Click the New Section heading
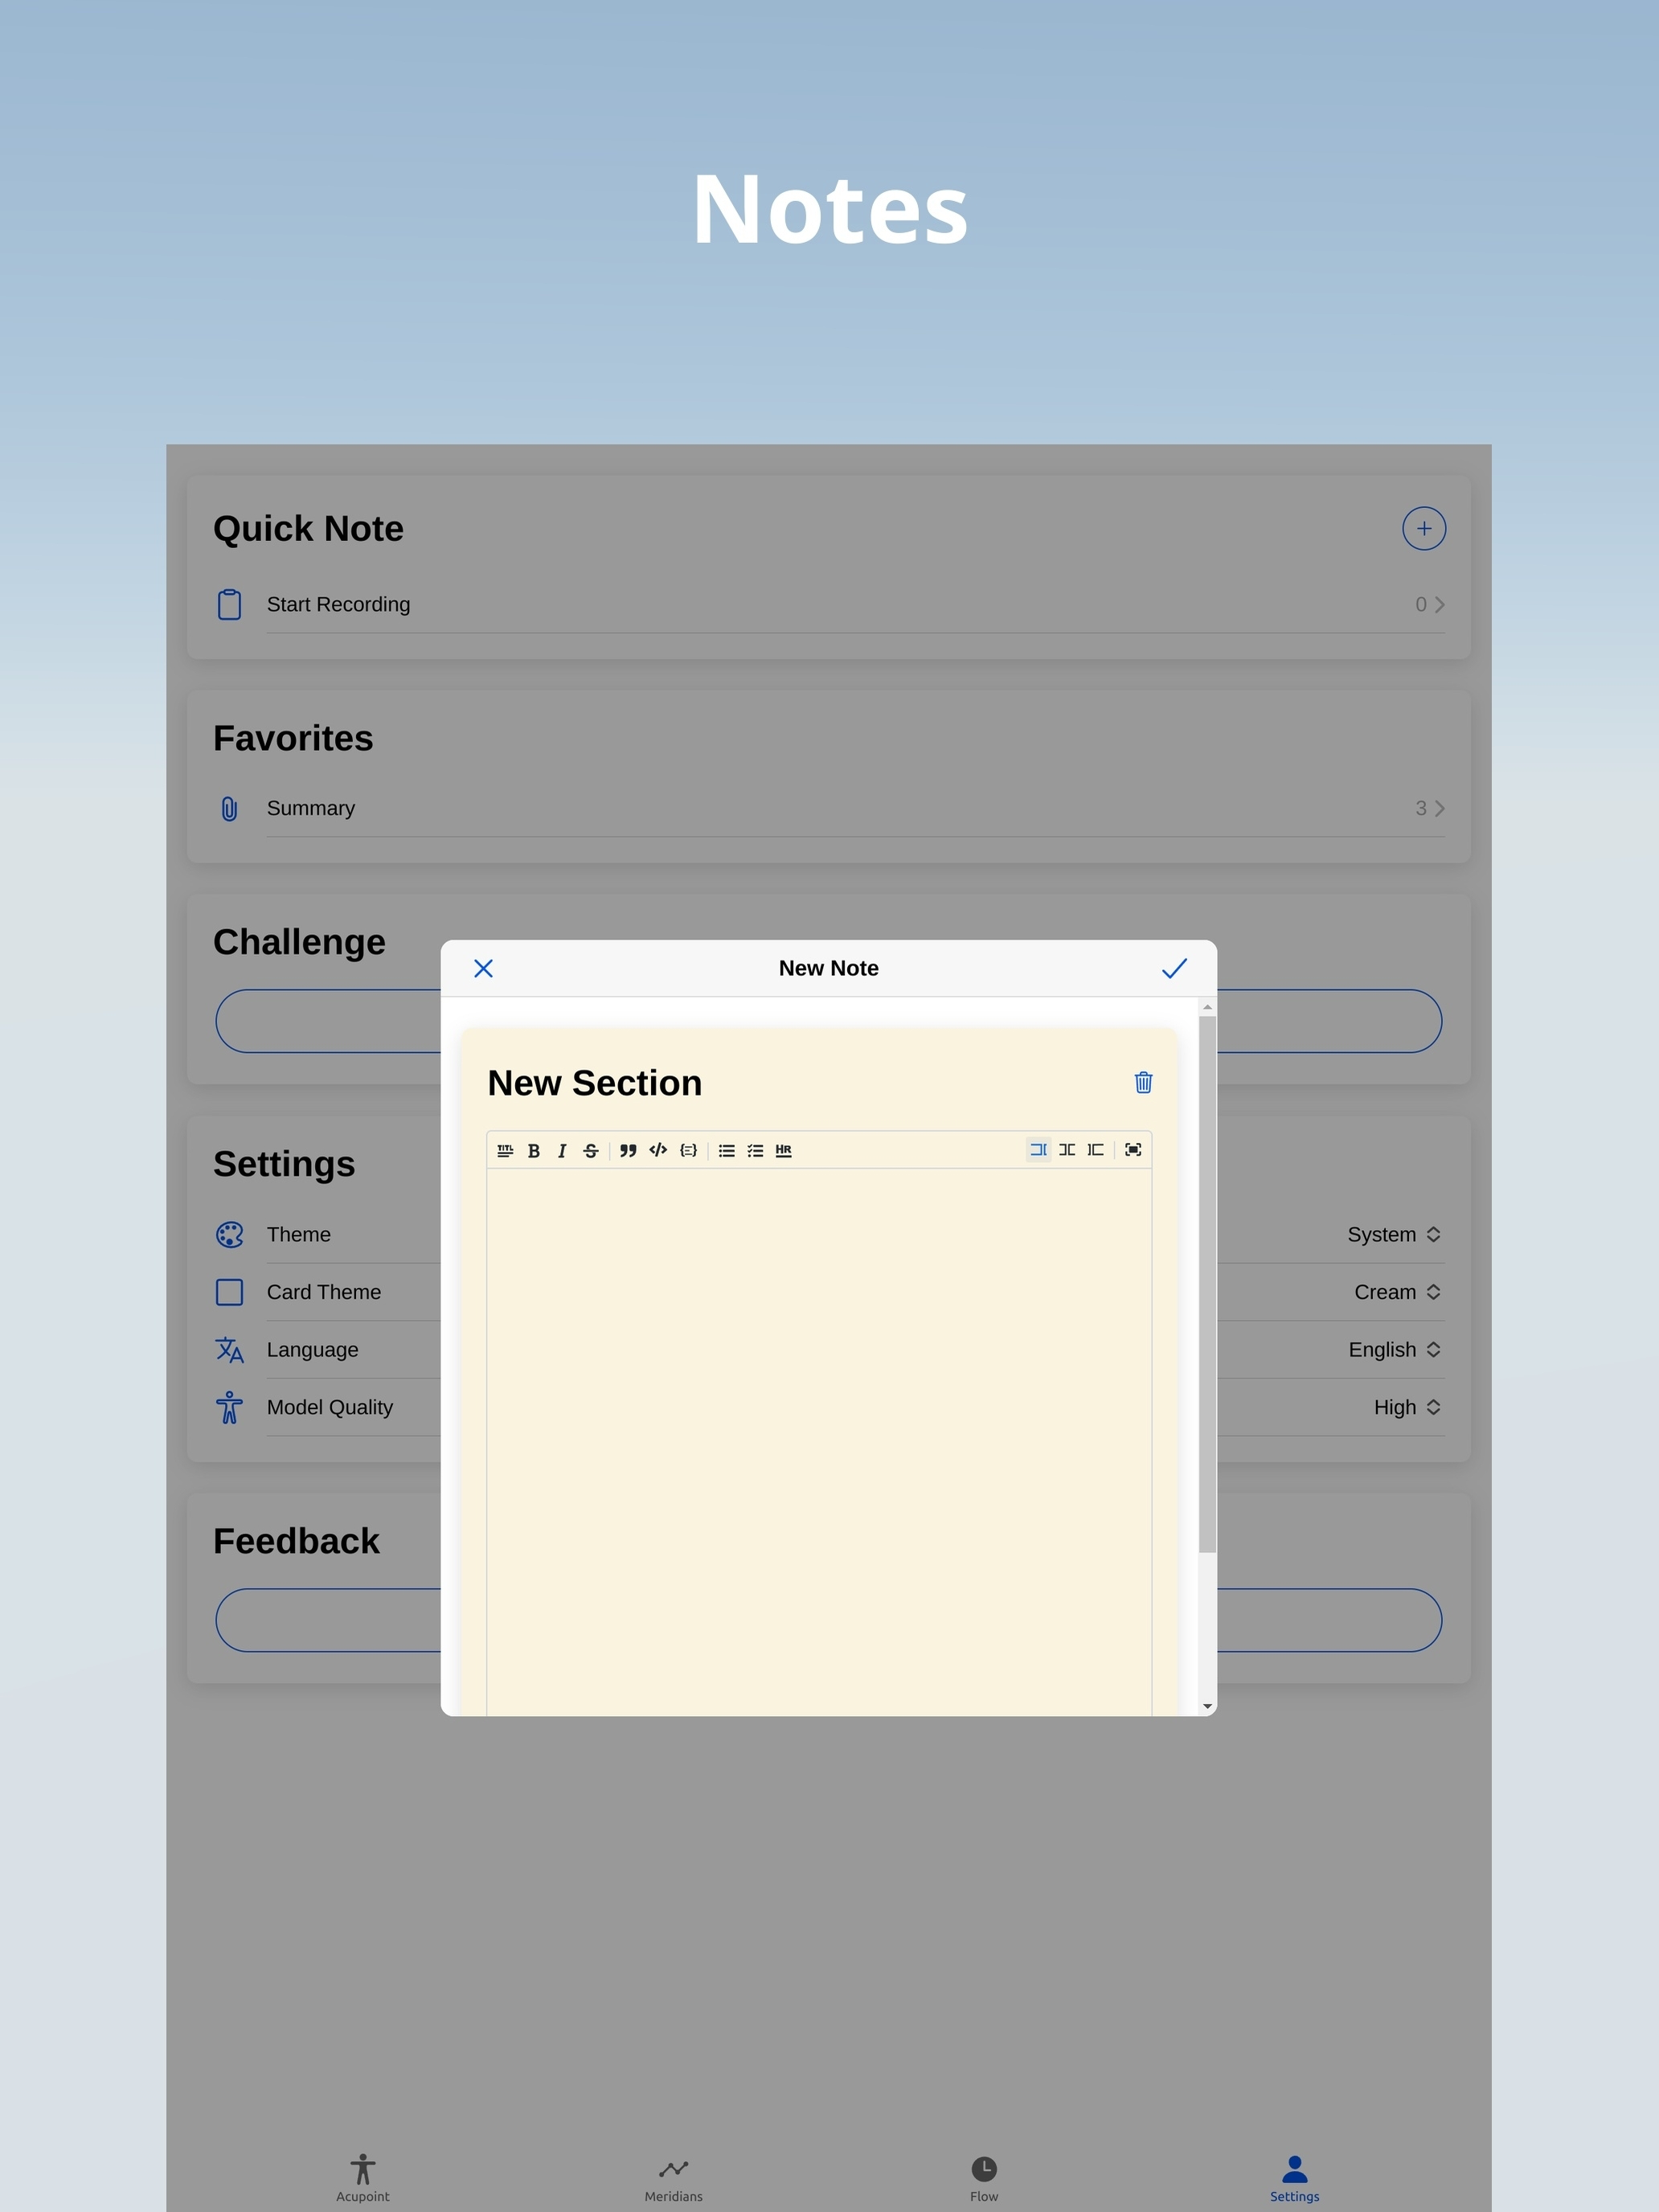 (595, 1083)
